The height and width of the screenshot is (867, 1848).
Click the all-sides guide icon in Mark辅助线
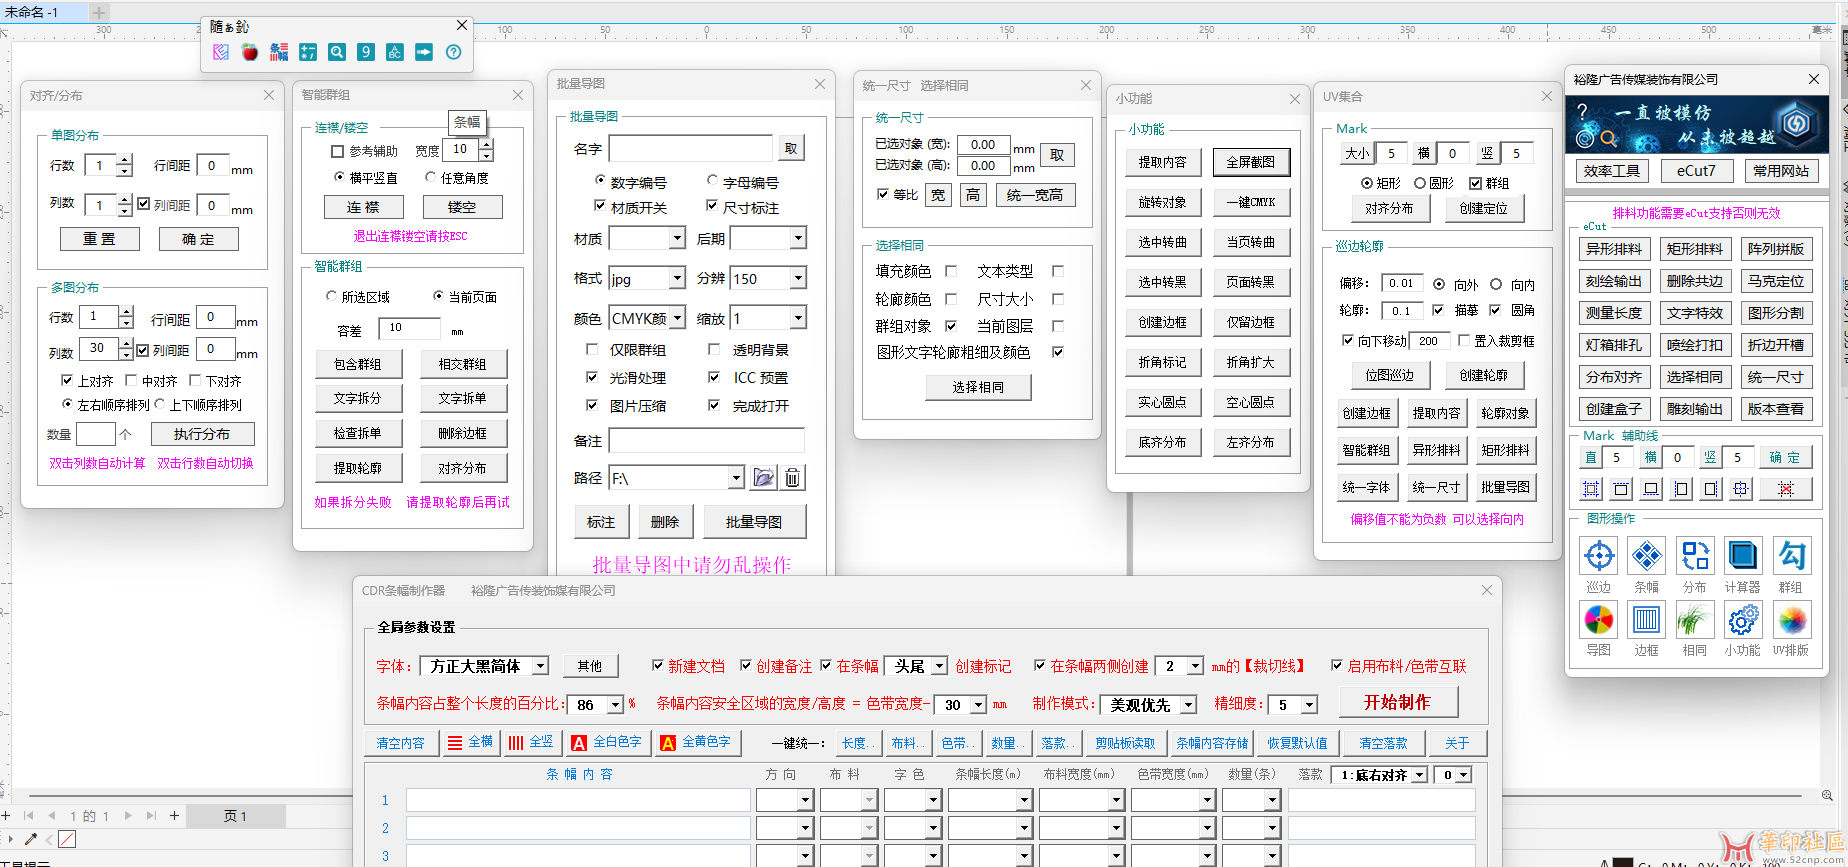coord(1591,489)
